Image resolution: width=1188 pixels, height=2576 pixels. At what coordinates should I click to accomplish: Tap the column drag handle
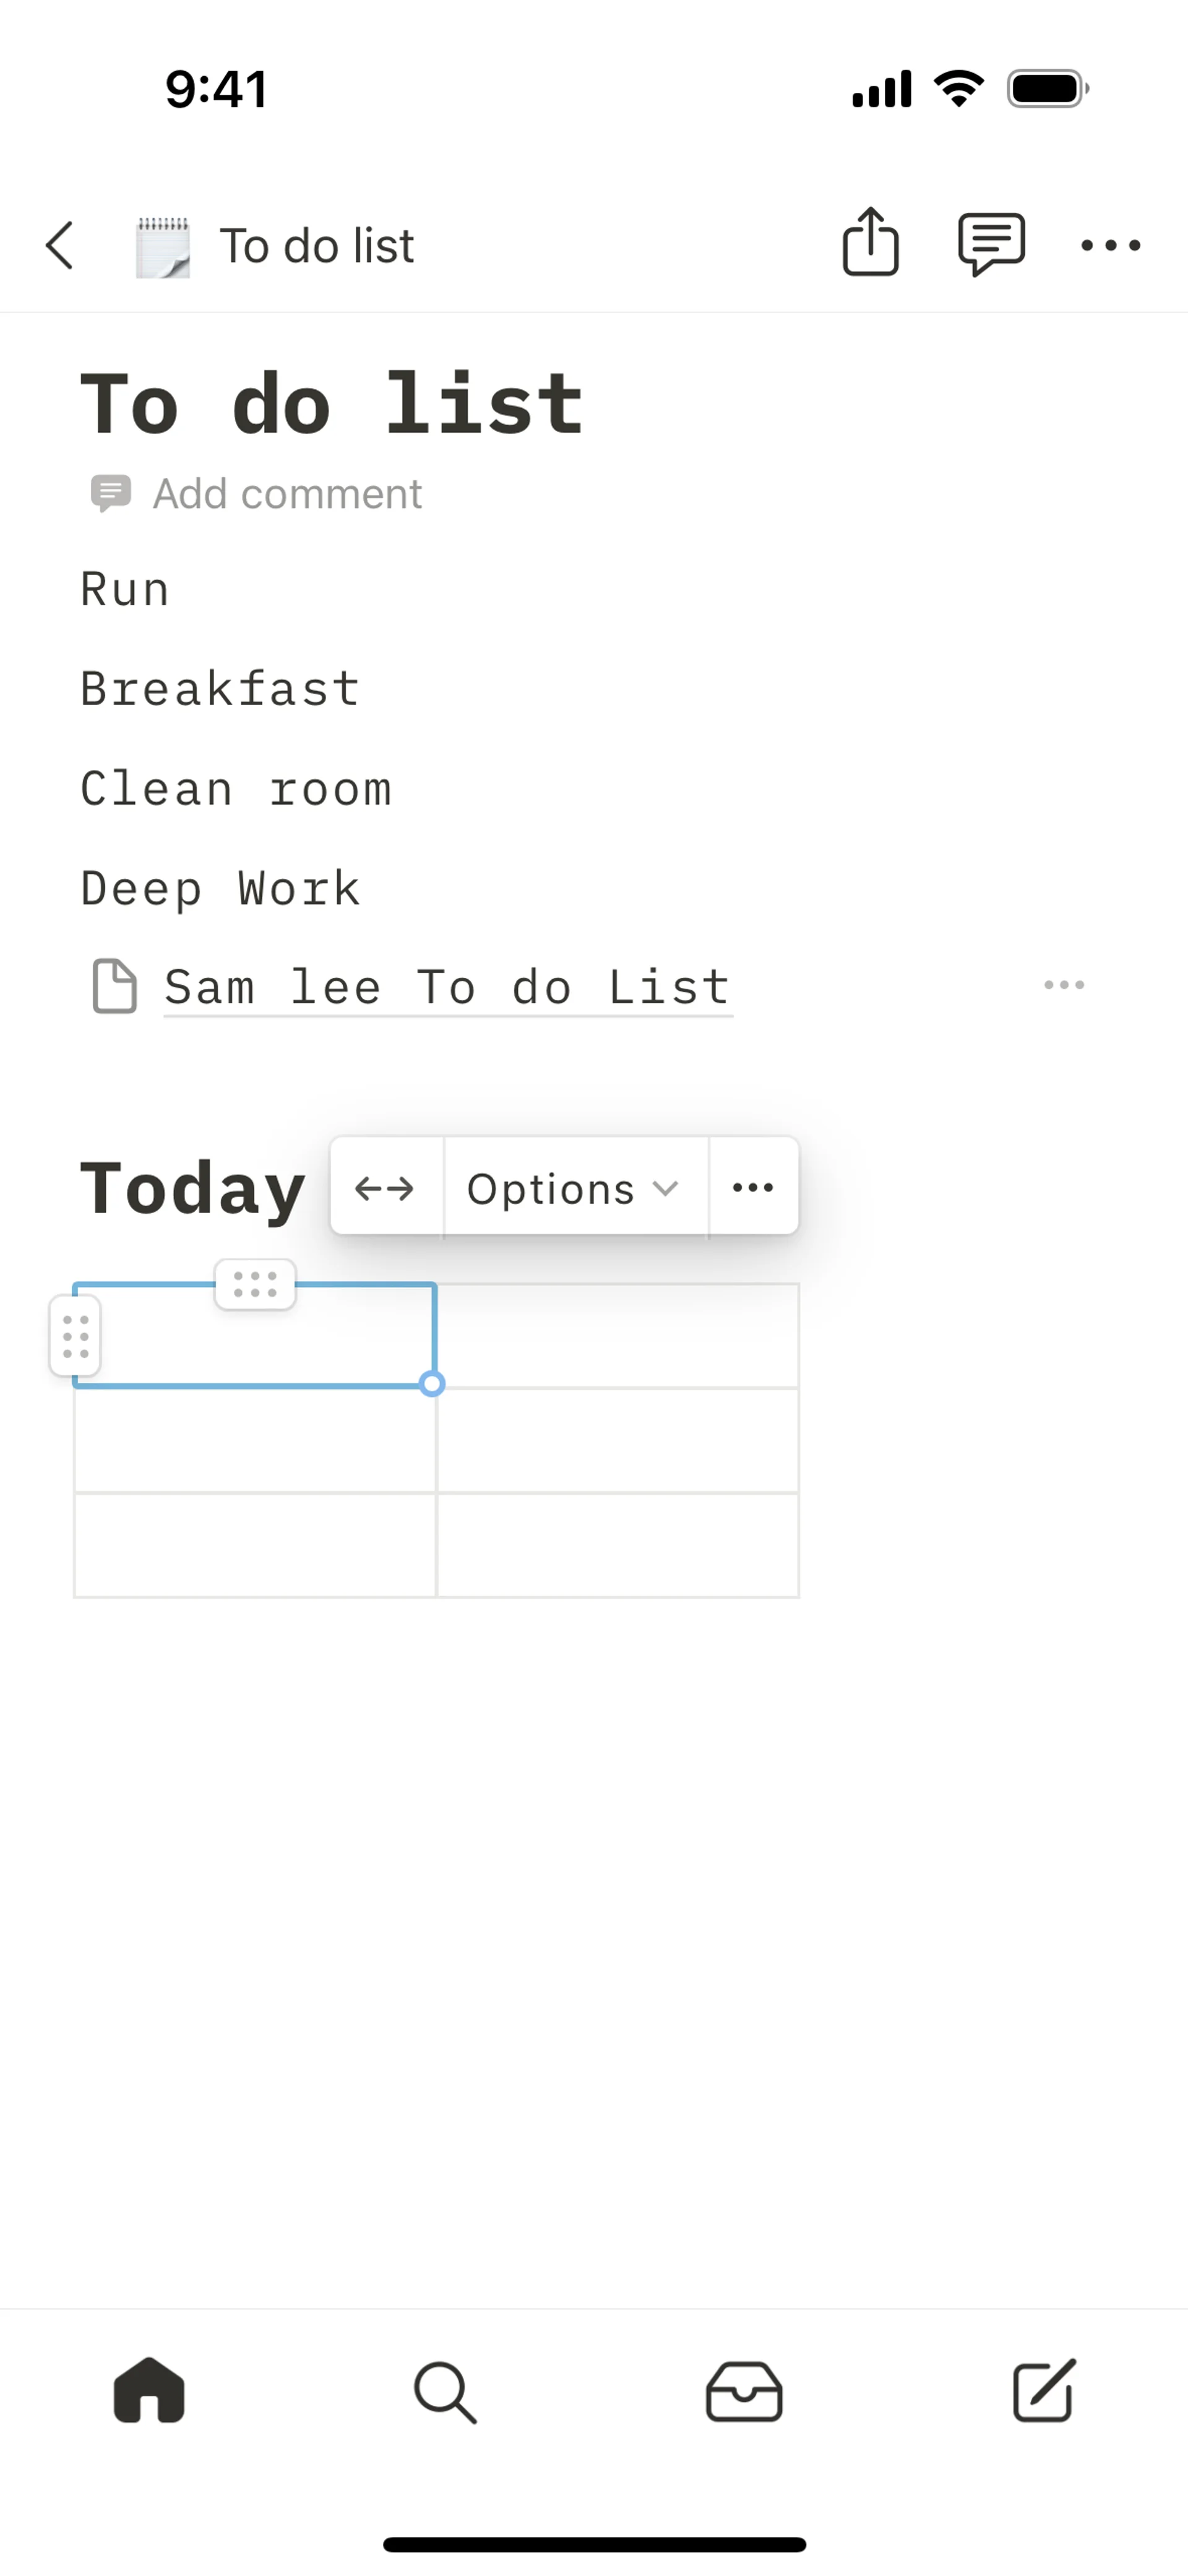255,1284
